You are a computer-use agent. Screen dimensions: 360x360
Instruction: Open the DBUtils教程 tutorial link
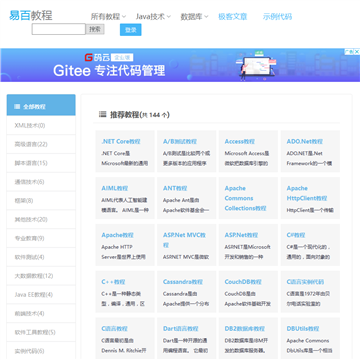[x=303, y=328]
